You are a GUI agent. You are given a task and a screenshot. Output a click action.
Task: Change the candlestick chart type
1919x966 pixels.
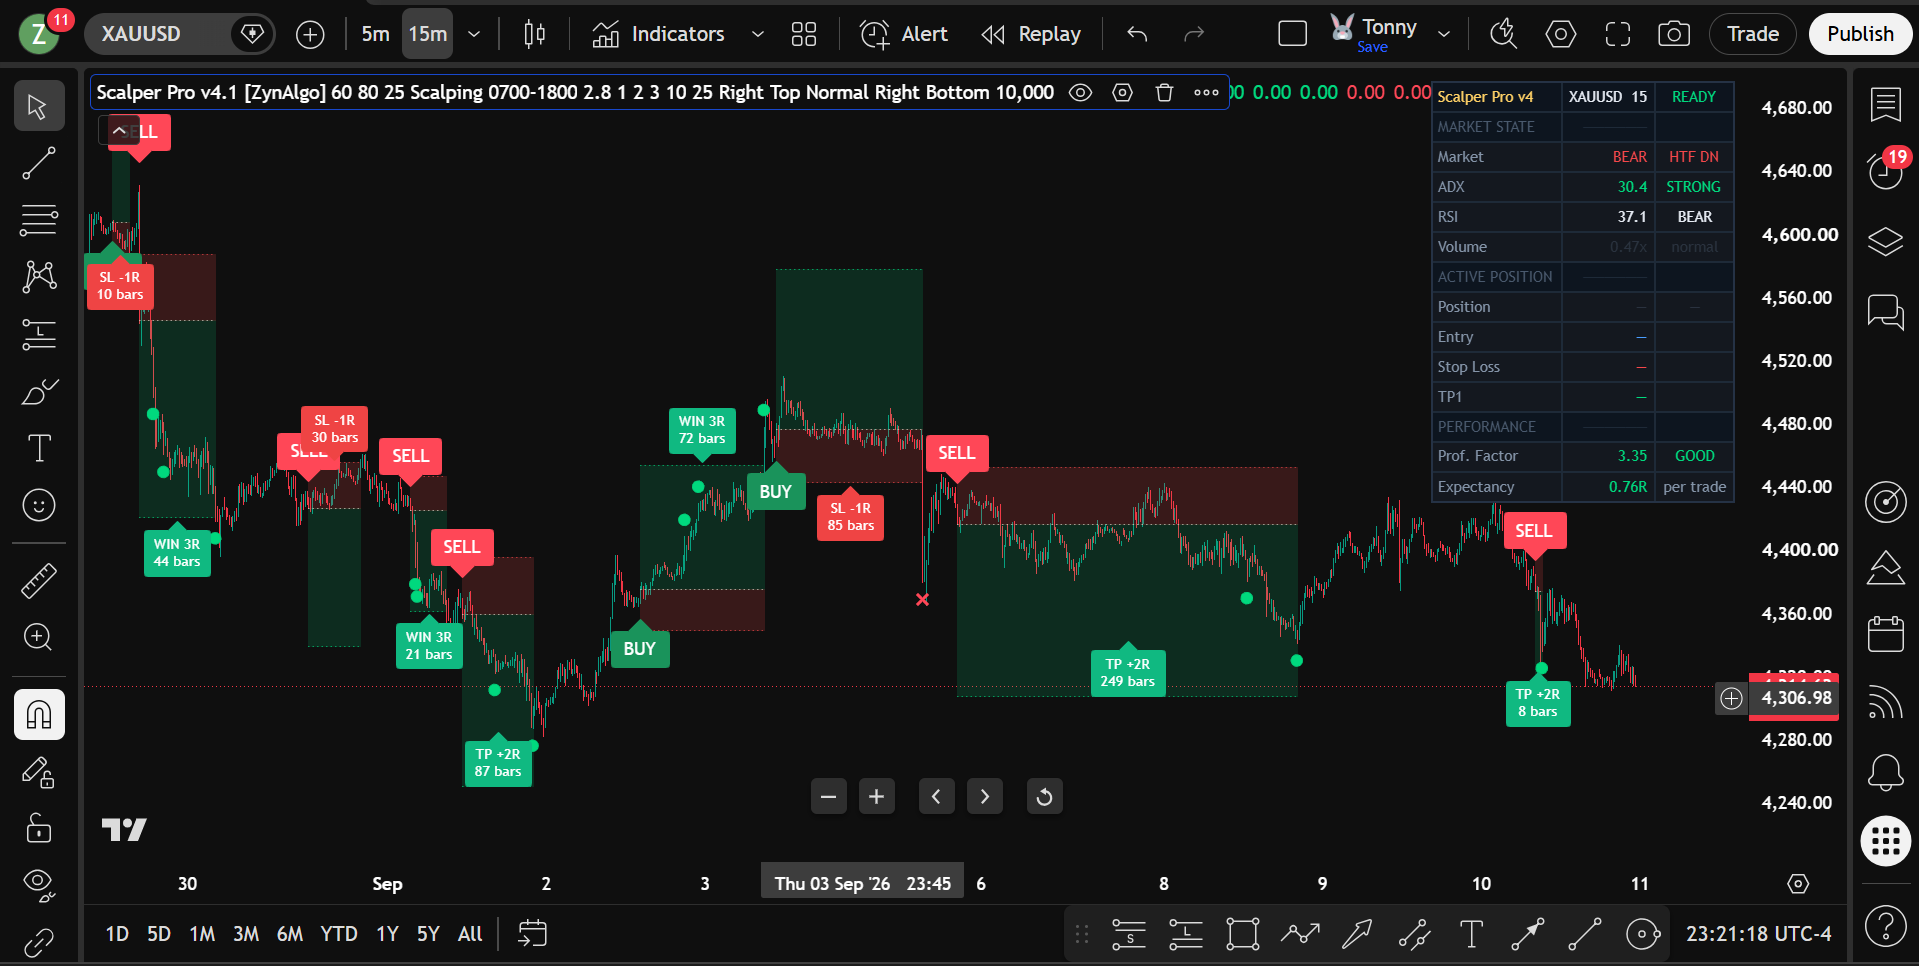point(535,34)
